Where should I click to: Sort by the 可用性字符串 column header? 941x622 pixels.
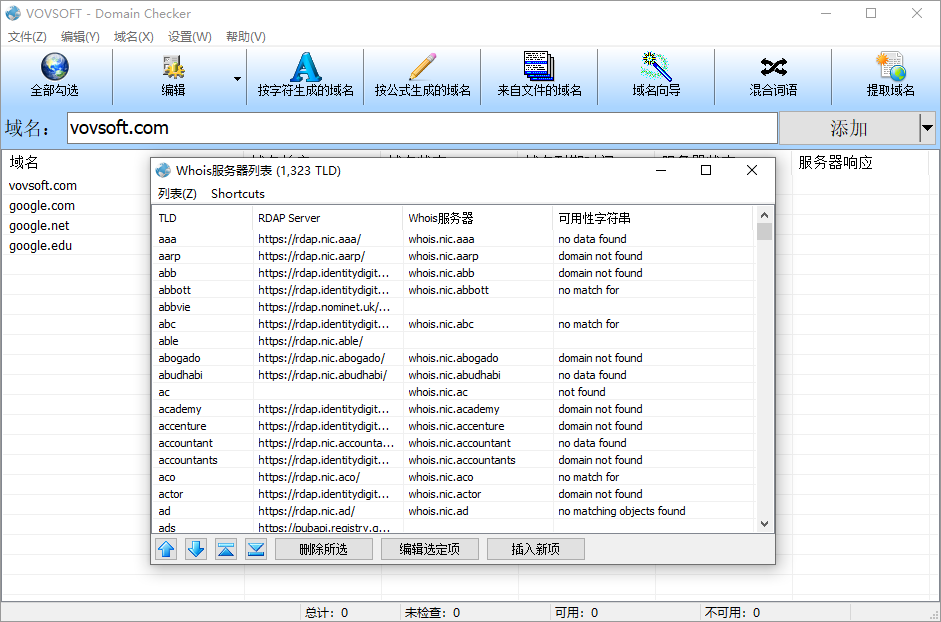tap(652, 218)
